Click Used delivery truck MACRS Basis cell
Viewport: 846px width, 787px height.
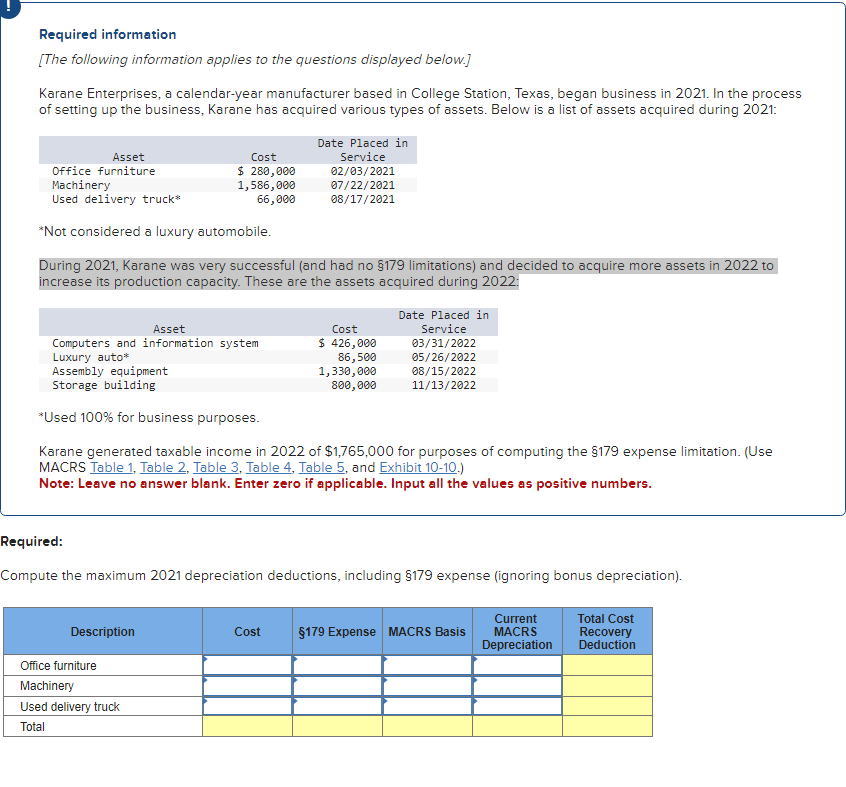coord(428,706)
